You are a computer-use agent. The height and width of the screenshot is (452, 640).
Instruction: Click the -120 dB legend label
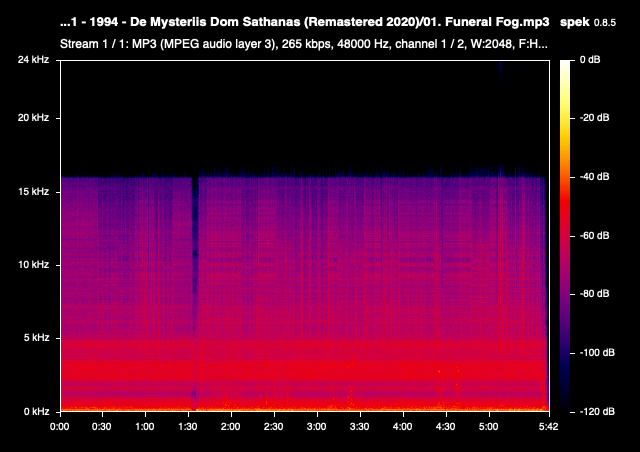tap(597, 411)
